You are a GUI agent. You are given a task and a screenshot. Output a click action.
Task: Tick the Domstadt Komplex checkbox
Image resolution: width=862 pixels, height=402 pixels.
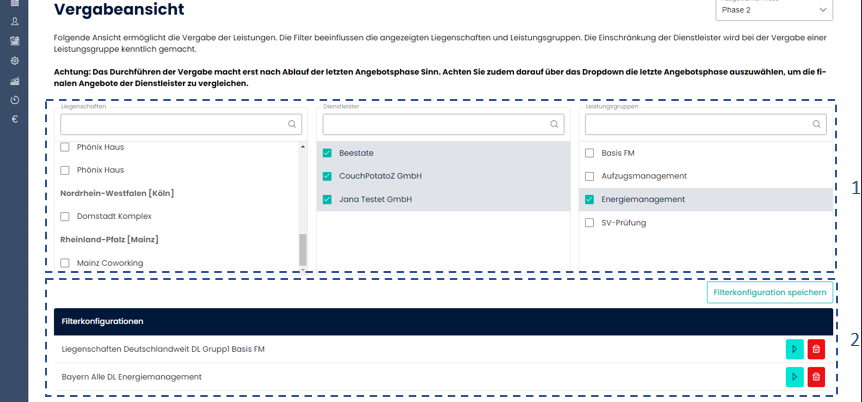coord(66,217)
